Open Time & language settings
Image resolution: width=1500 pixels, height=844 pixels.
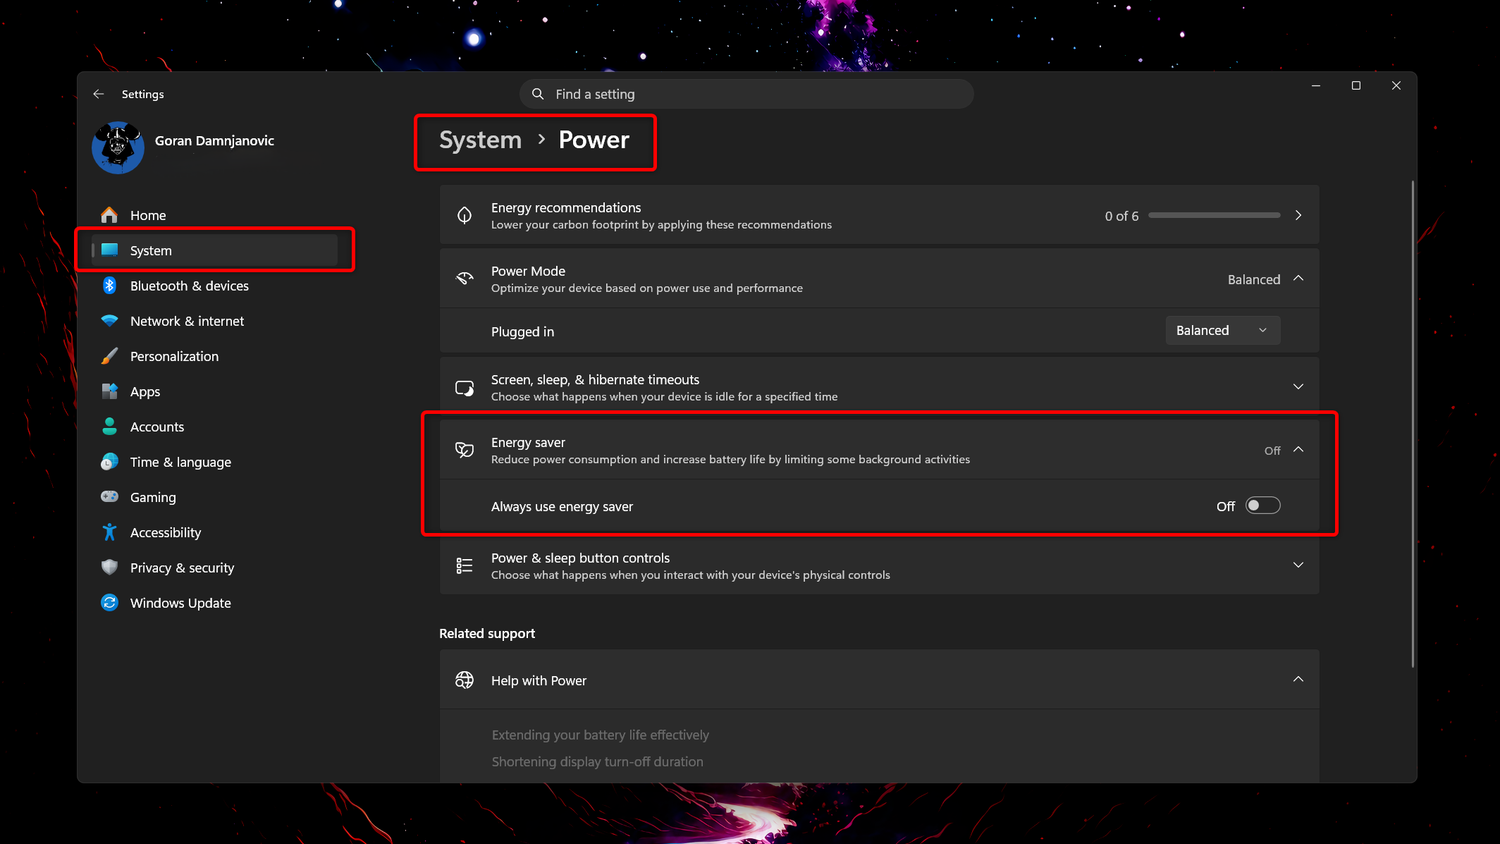tap(215, 462)
